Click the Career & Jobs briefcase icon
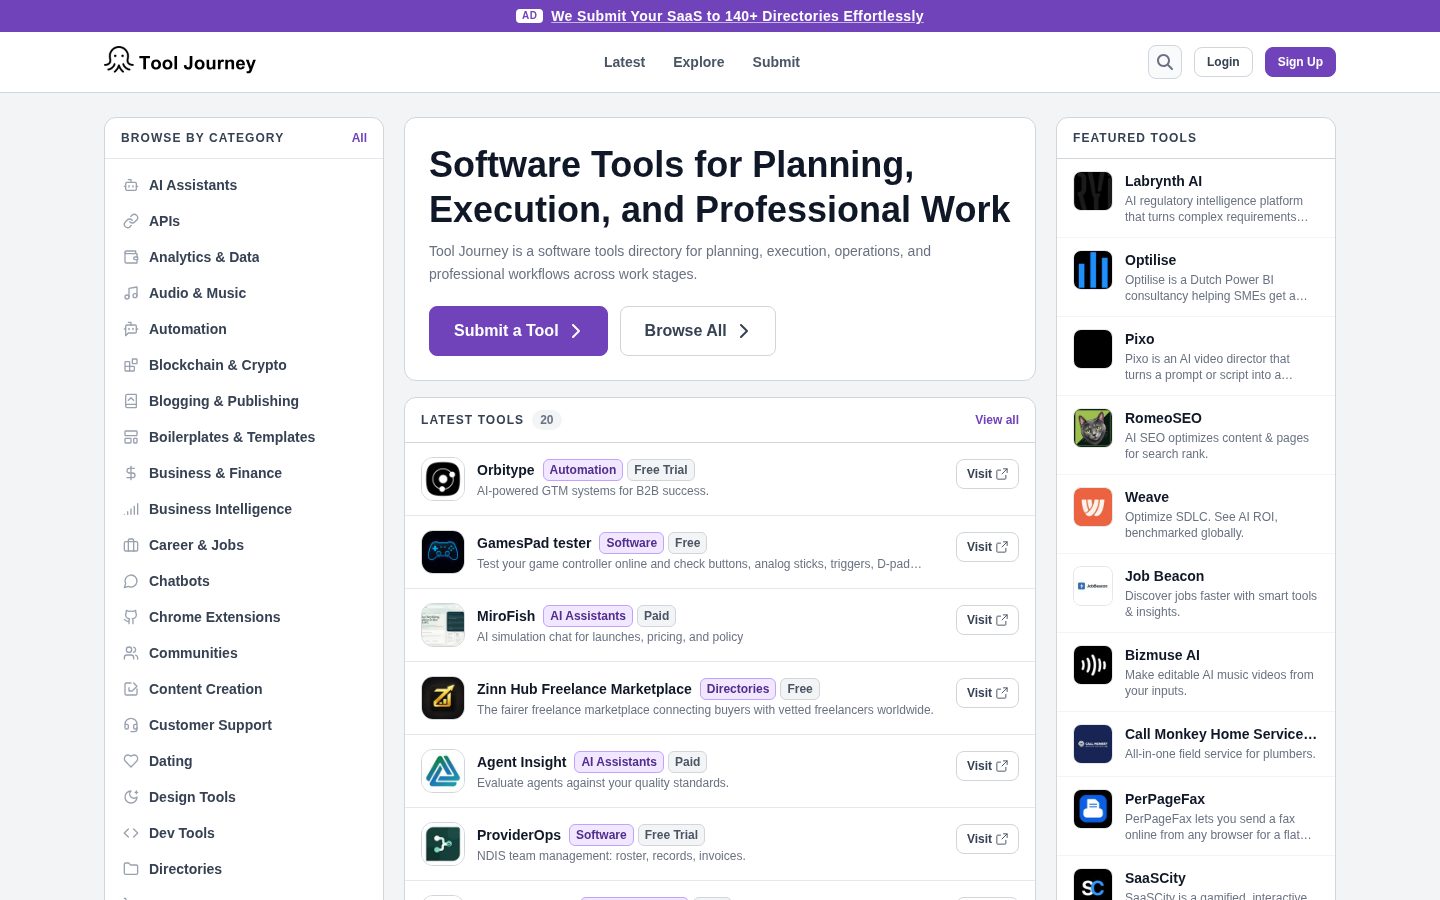Viewport: 1440px width, 900px height. pos(131,545)
